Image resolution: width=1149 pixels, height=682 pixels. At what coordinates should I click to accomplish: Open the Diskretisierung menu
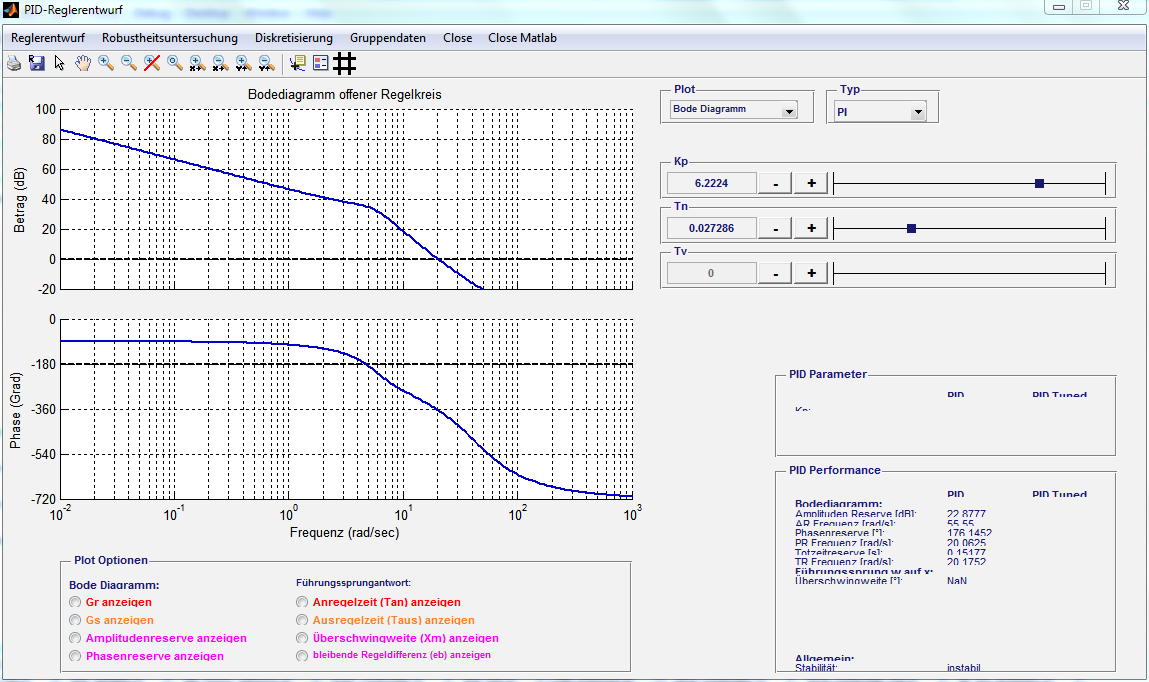293,38
